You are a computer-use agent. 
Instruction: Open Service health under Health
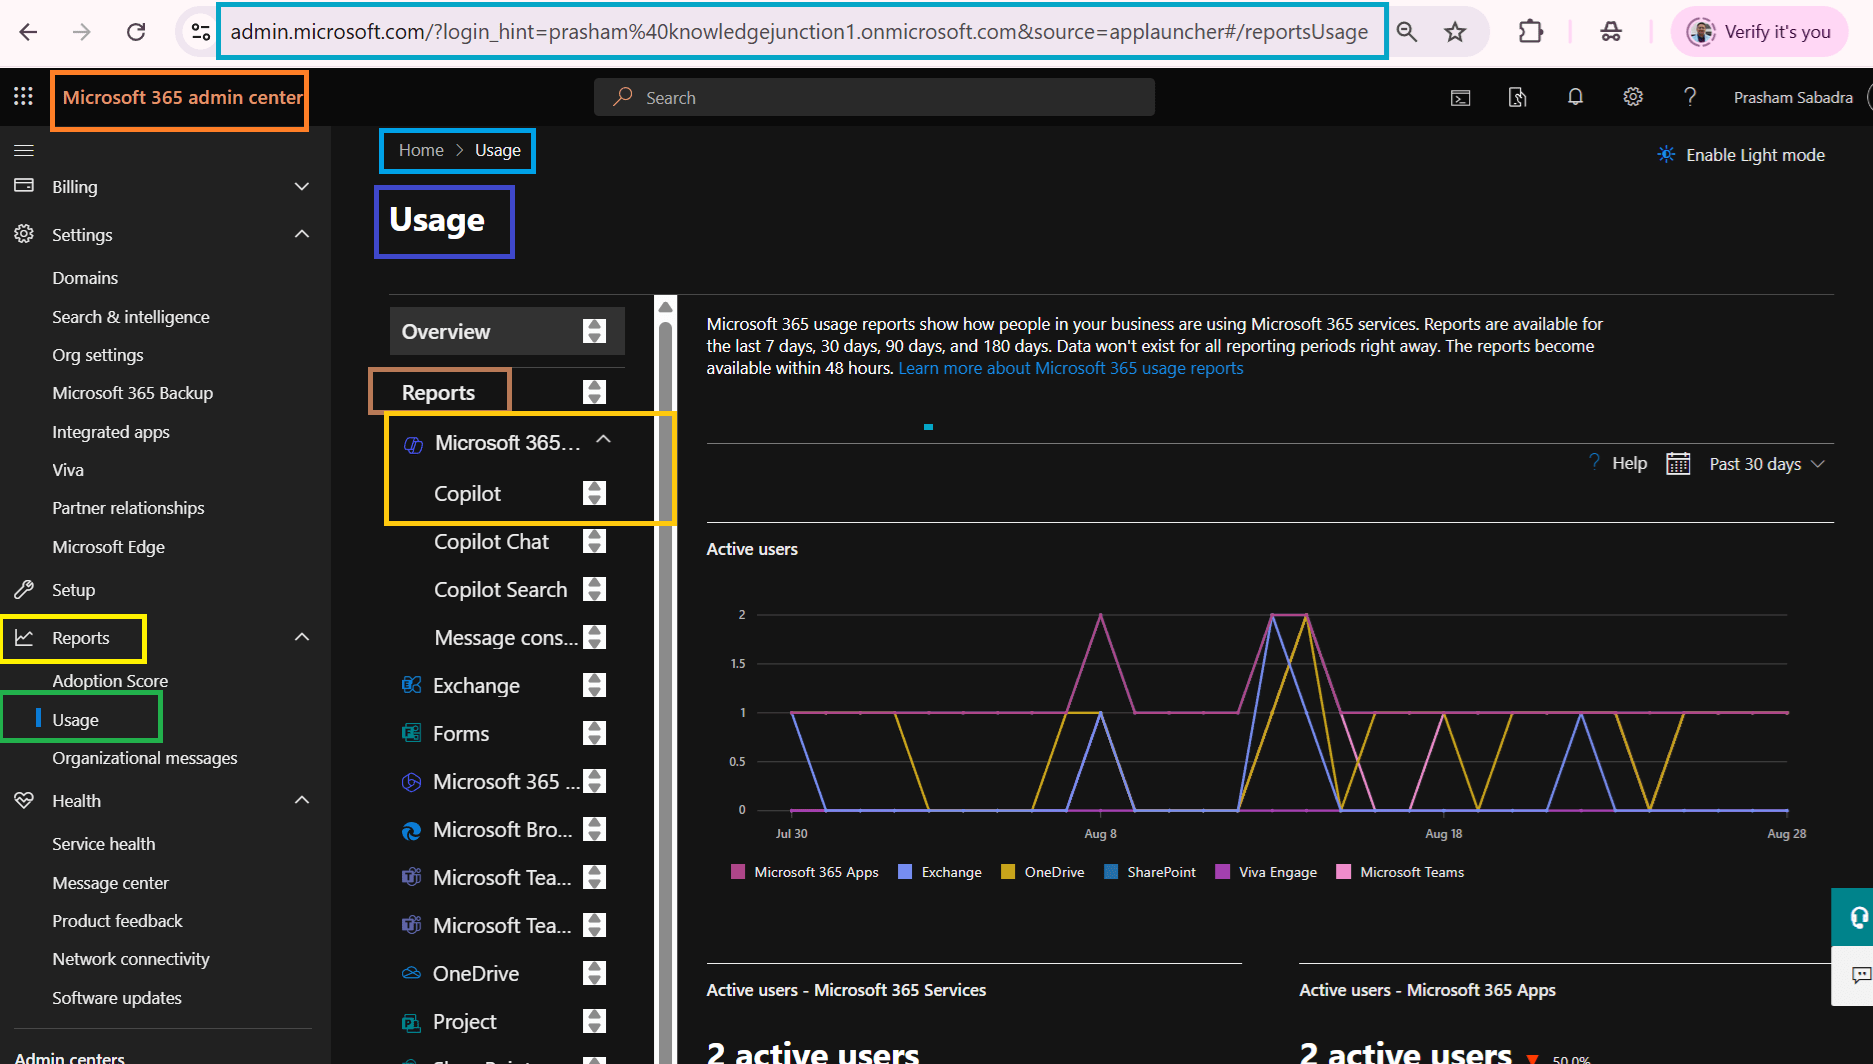coord(103,843)
